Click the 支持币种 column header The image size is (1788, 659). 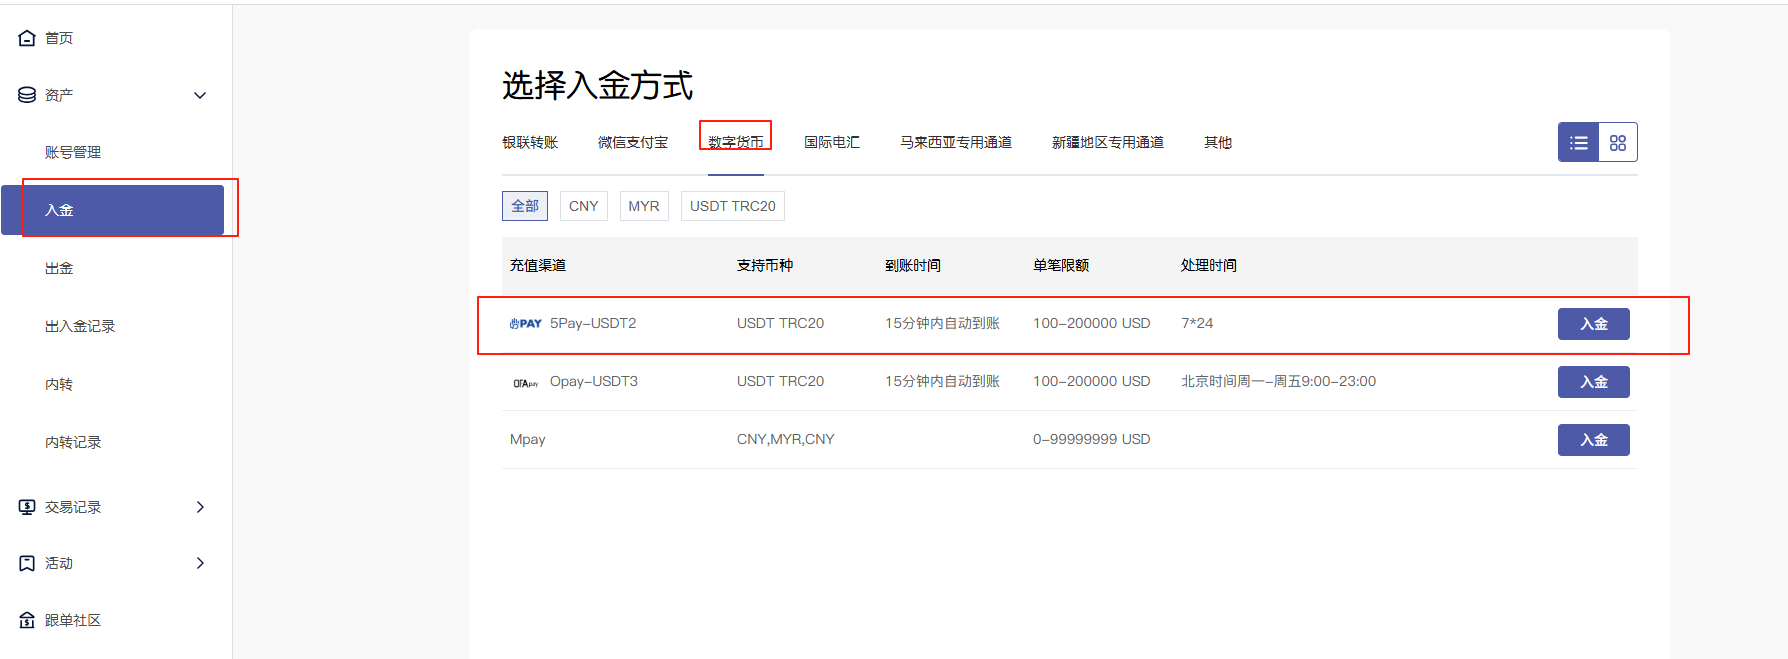click(765, 265)
